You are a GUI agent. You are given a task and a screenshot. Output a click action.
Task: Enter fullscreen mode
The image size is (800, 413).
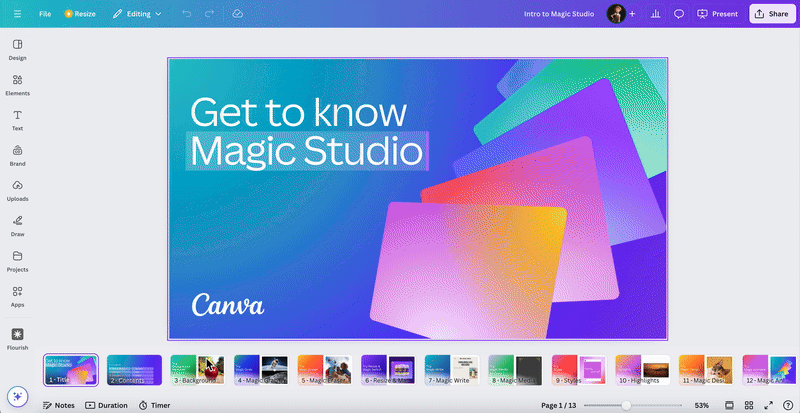[x=768, y=405]
